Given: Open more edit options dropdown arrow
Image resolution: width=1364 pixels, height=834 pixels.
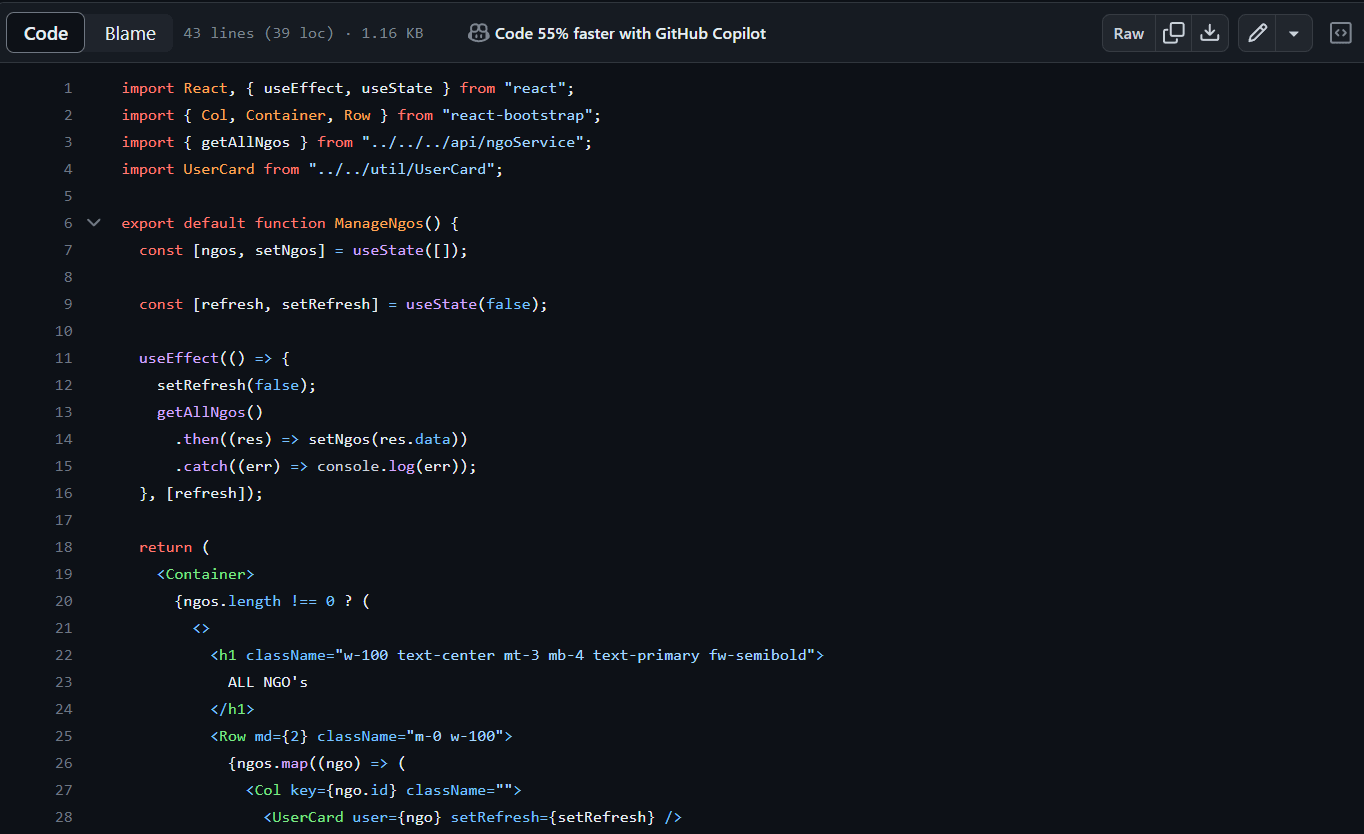Looking at the screenshot, I should 1294,33.
